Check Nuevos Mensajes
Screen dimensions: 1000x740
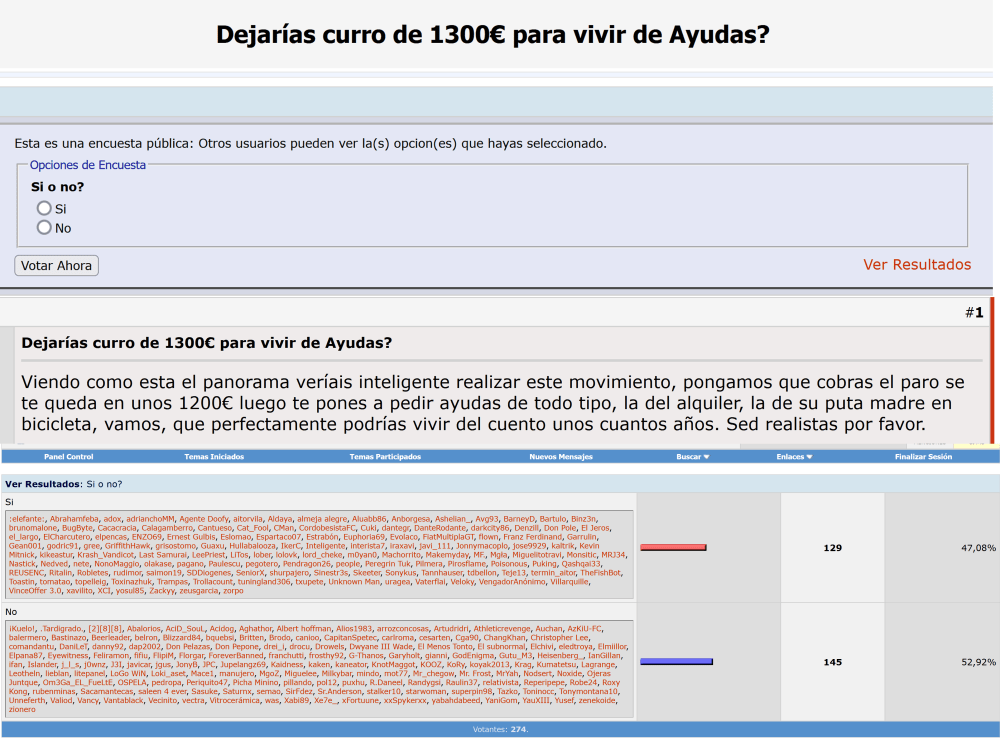[x=561, y=457]
